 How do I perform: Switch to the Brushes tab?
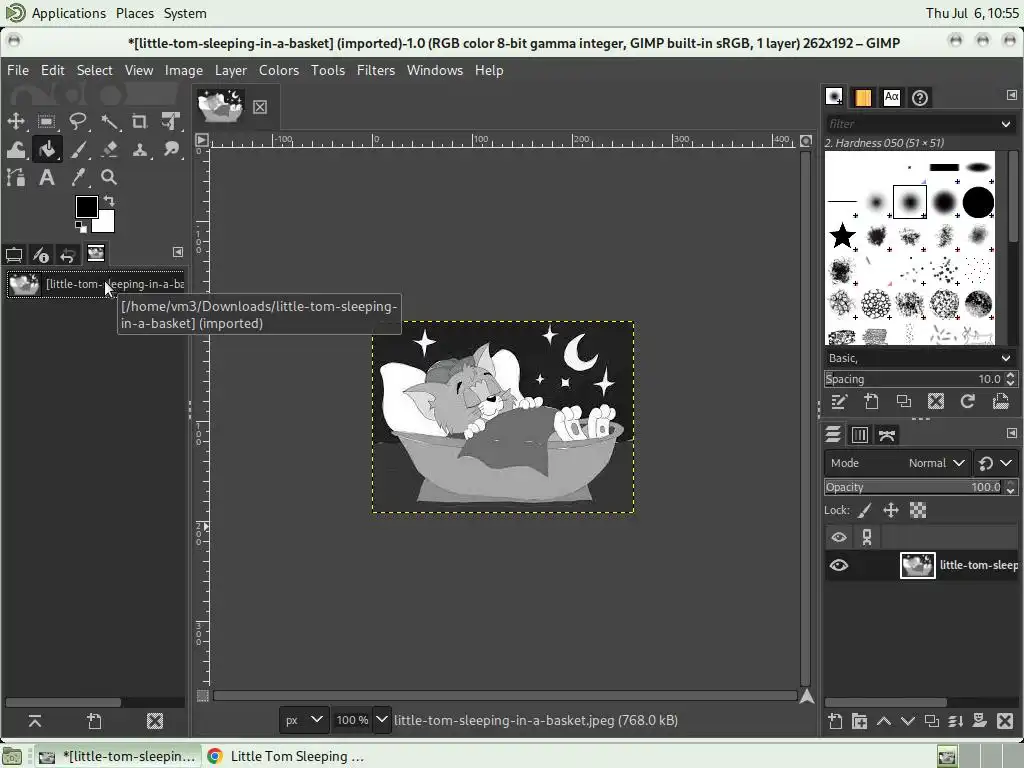pyautogui.click(x=833, y=97)
